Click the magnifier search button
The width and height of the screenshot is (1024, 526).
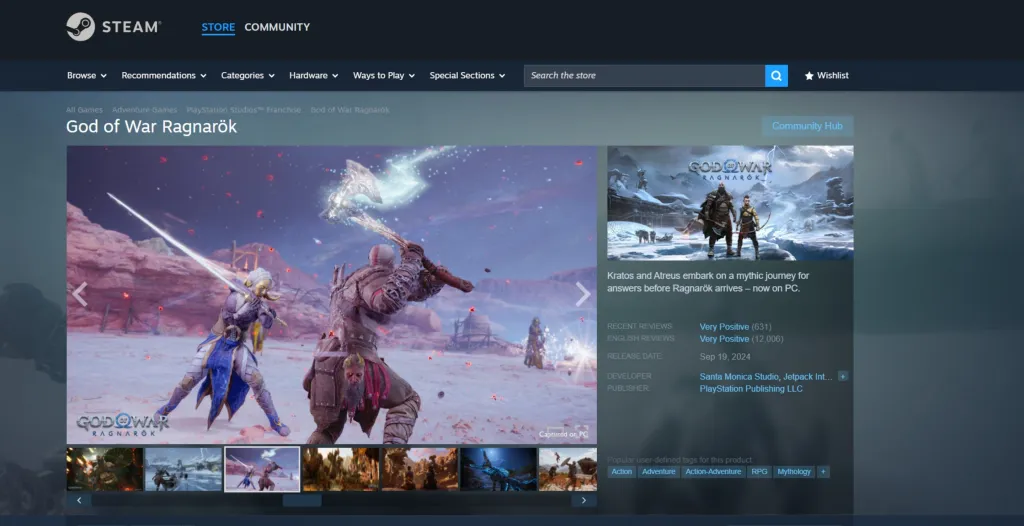click(776, 76)
